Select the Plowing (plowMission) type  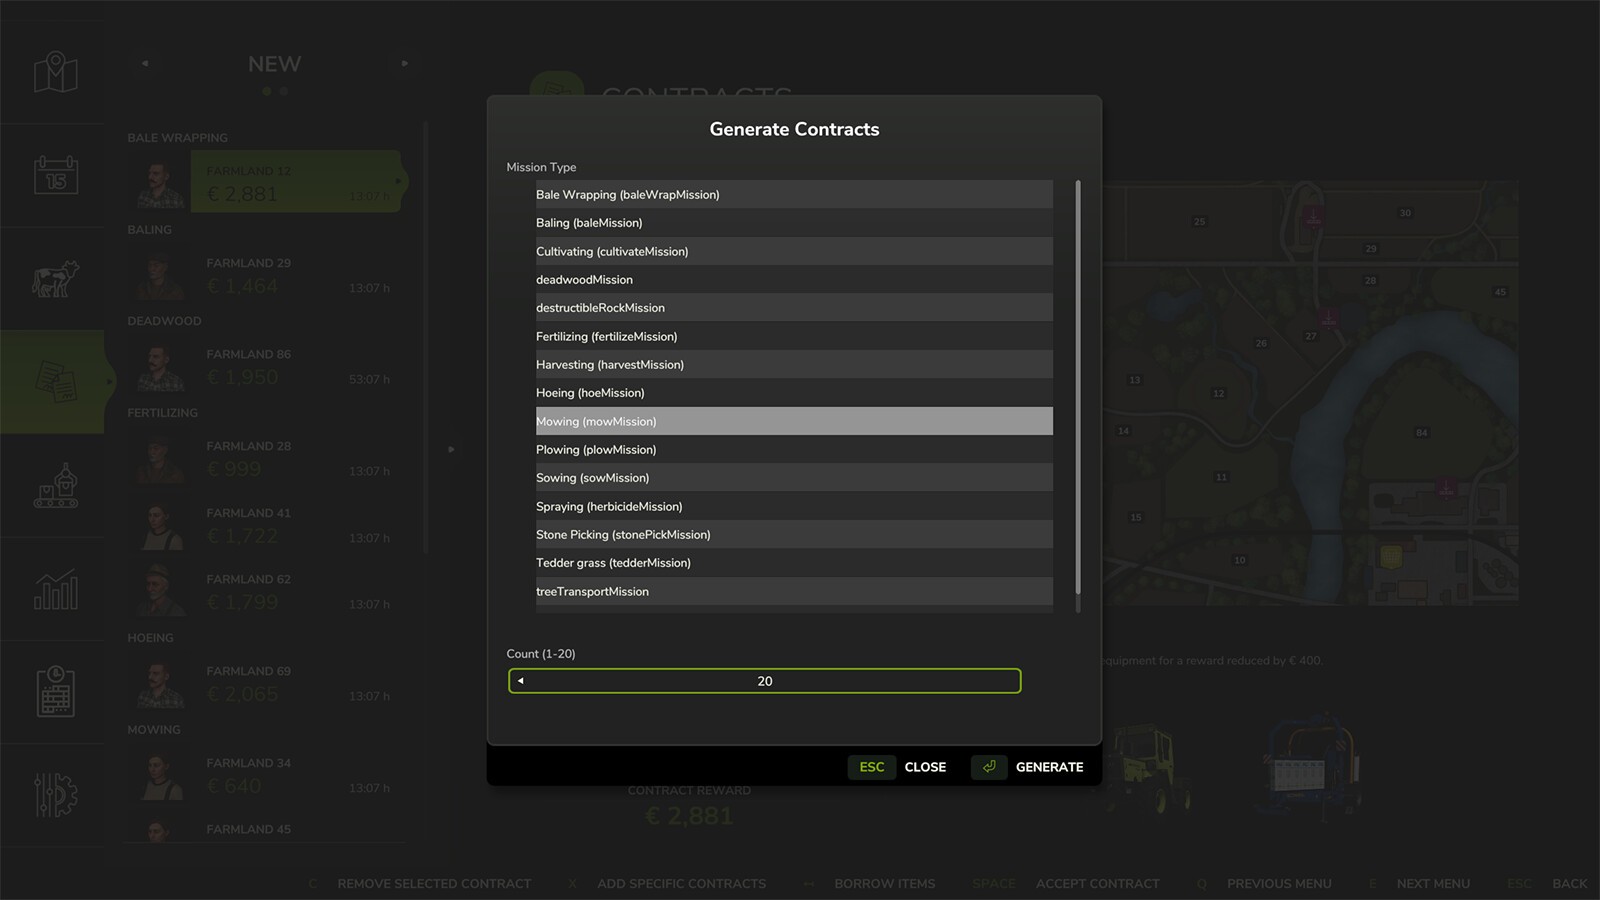click(792, 449)
